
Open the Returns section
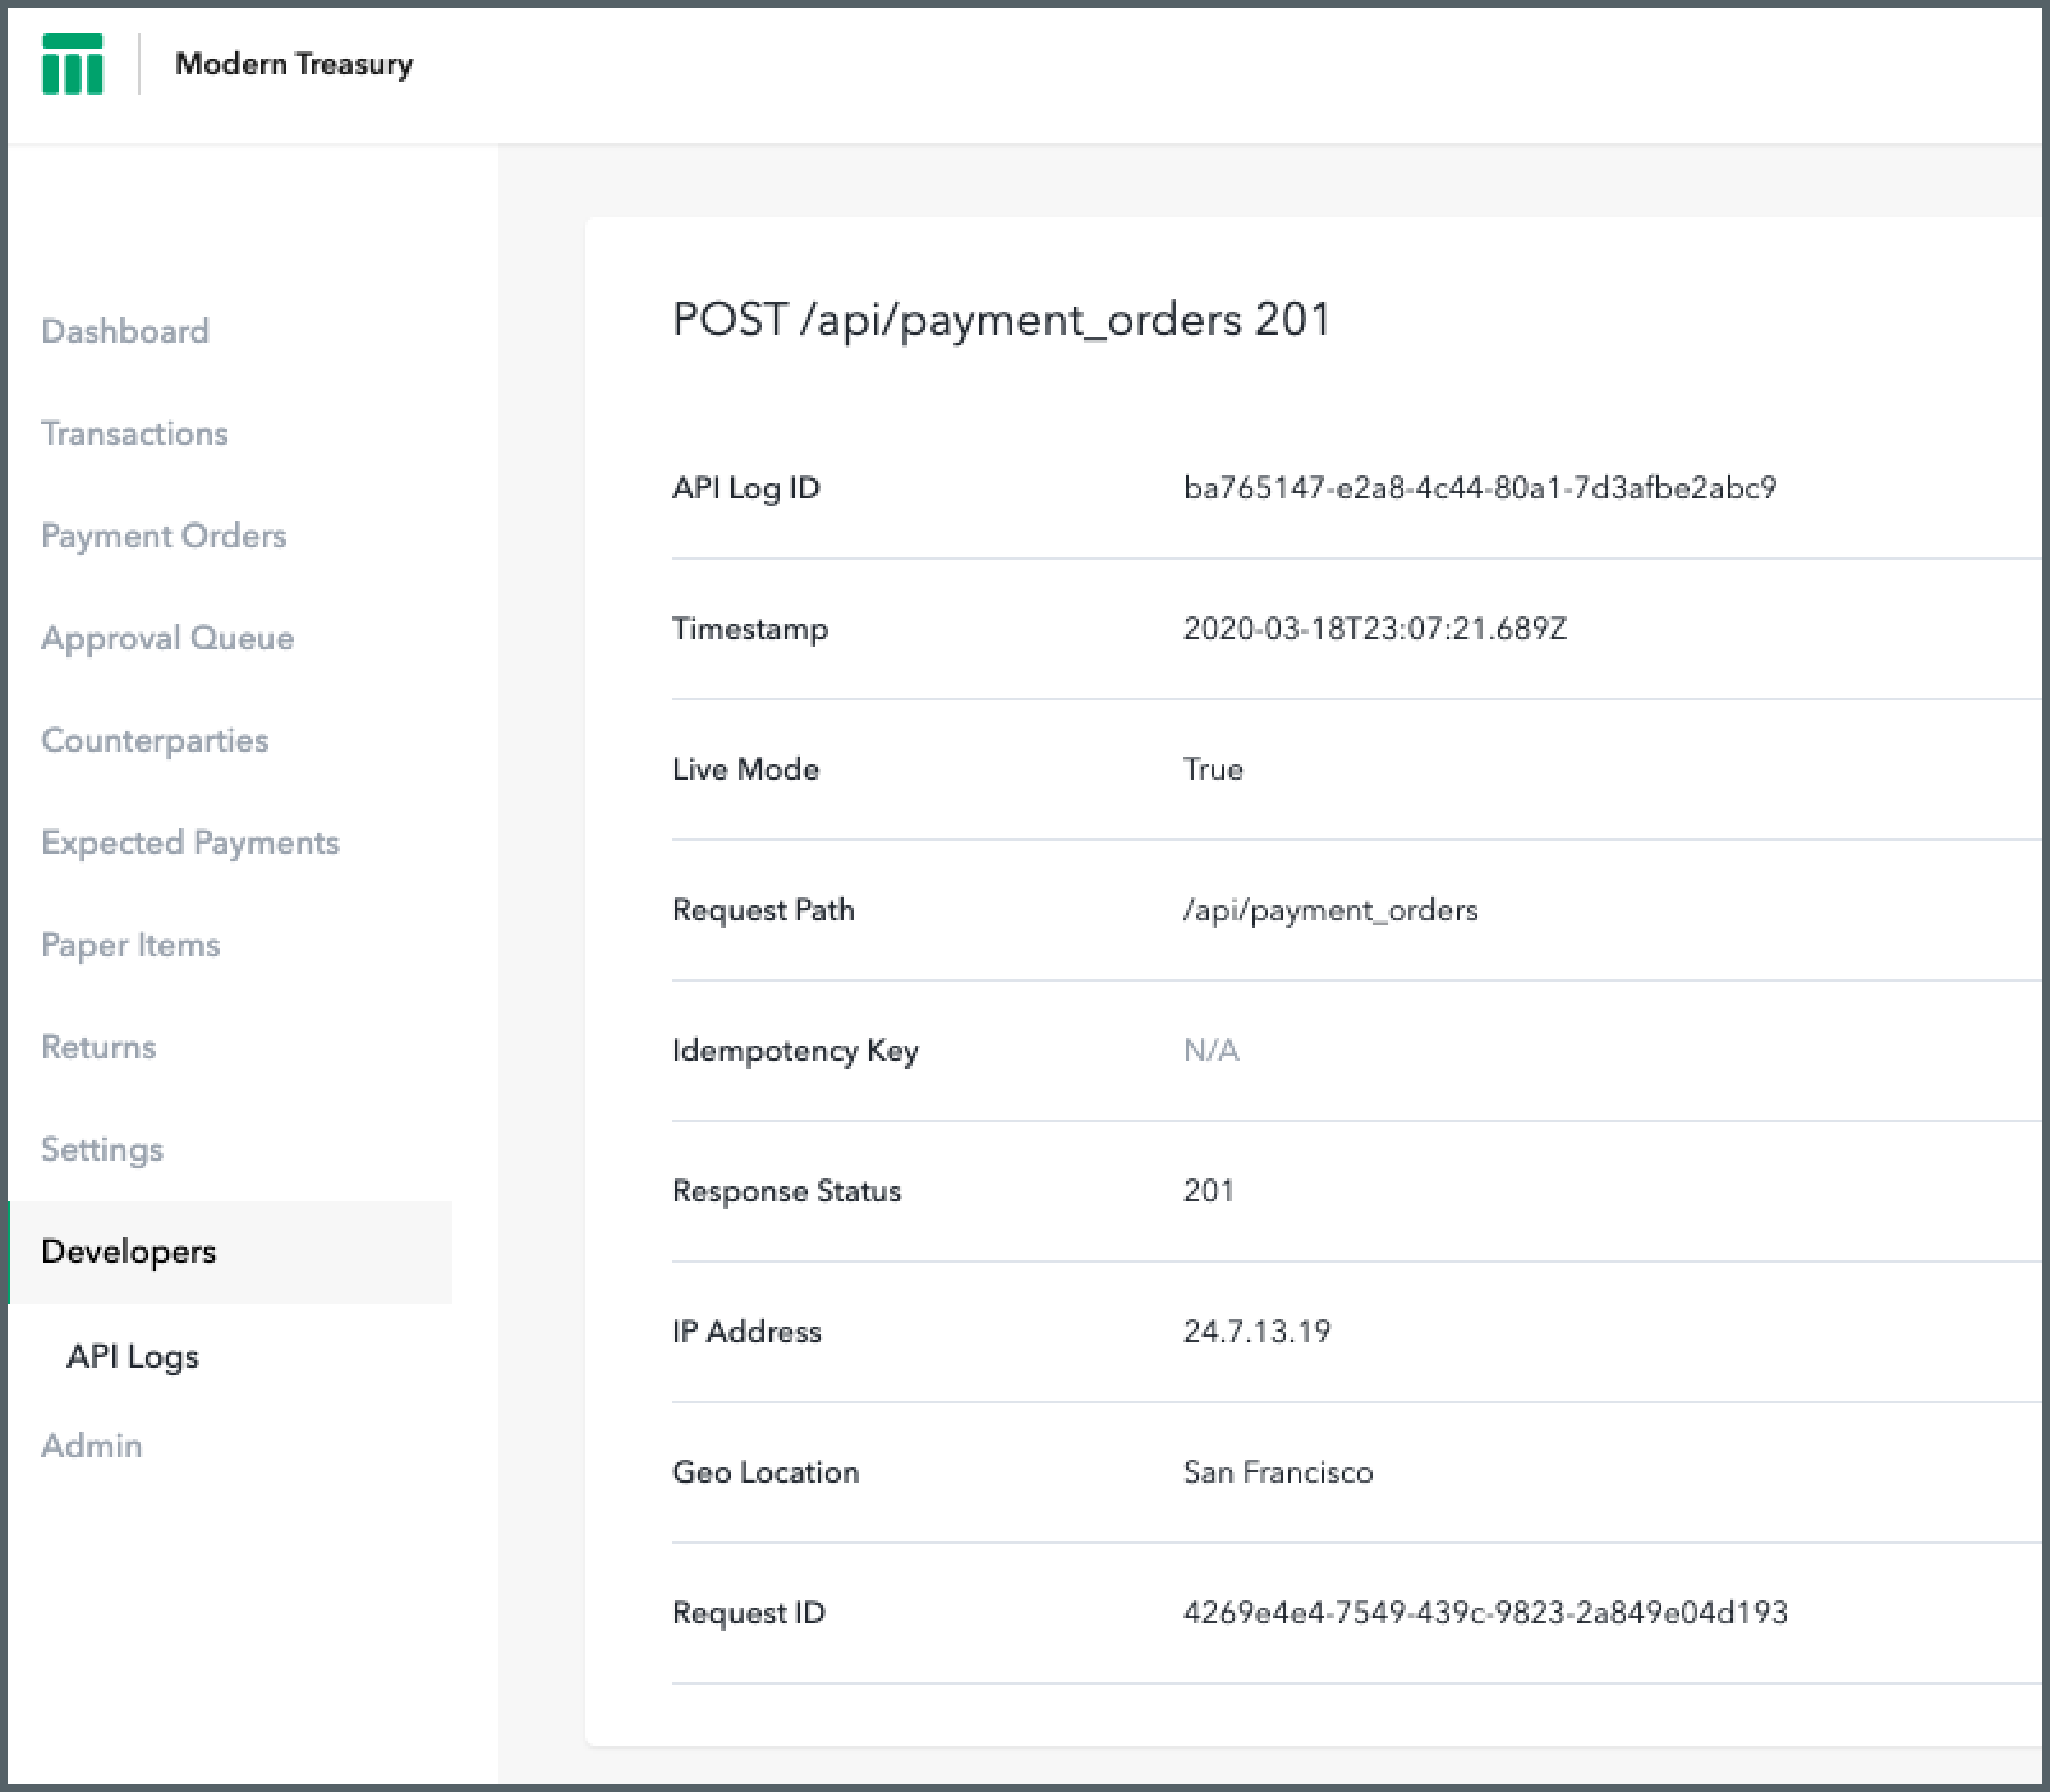coord(98,1047)
